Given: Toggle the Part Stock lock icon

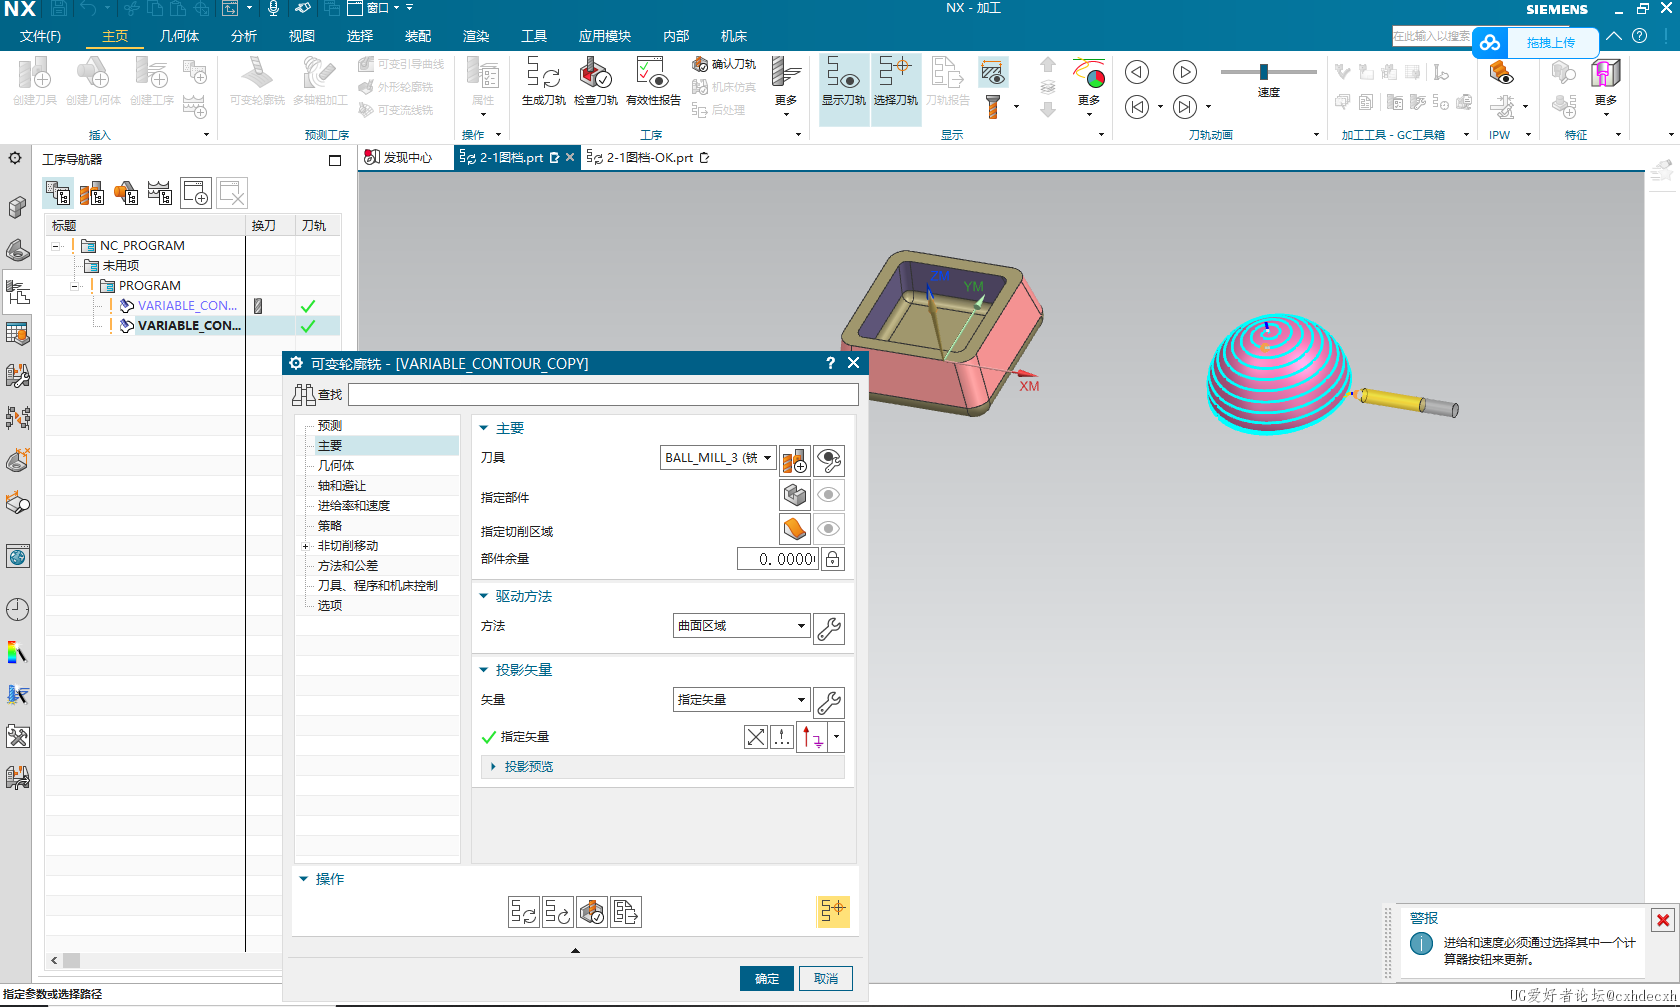Looking at the screenshot, I should click(832, 559).
